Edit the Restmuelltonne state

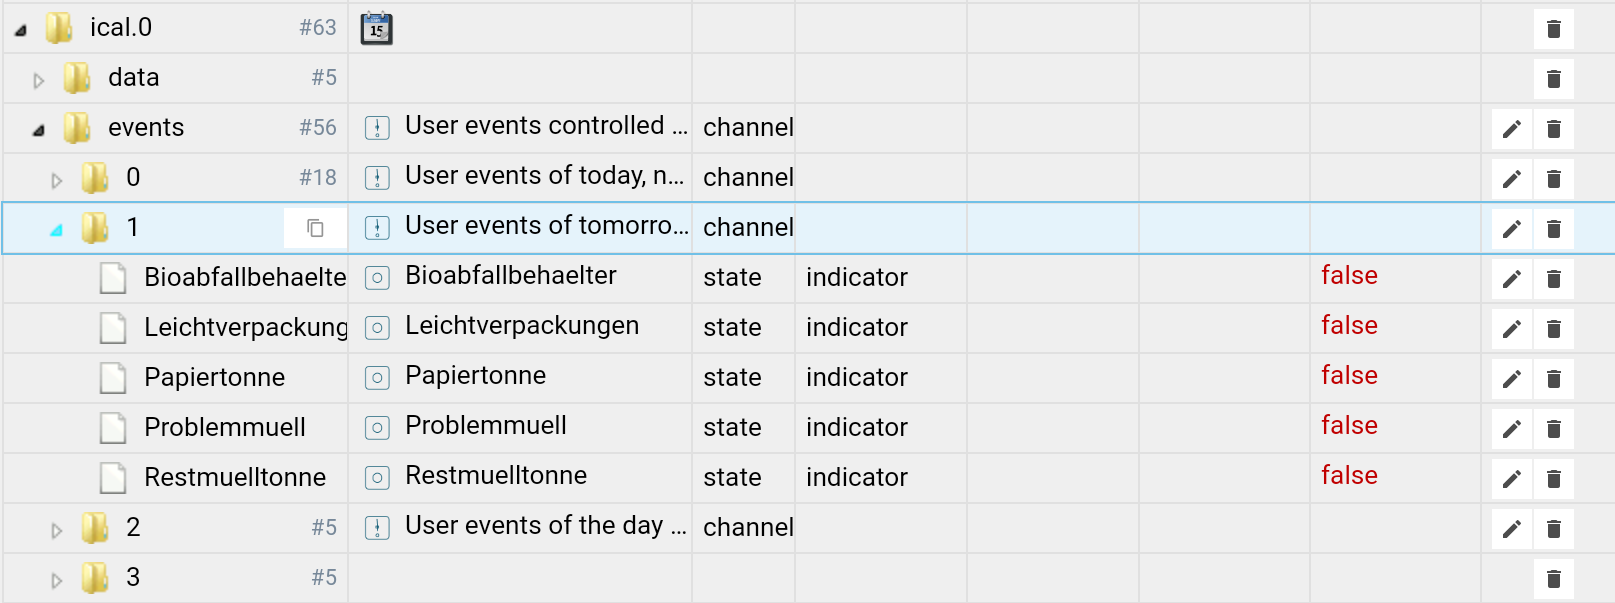coord(1511,479)
